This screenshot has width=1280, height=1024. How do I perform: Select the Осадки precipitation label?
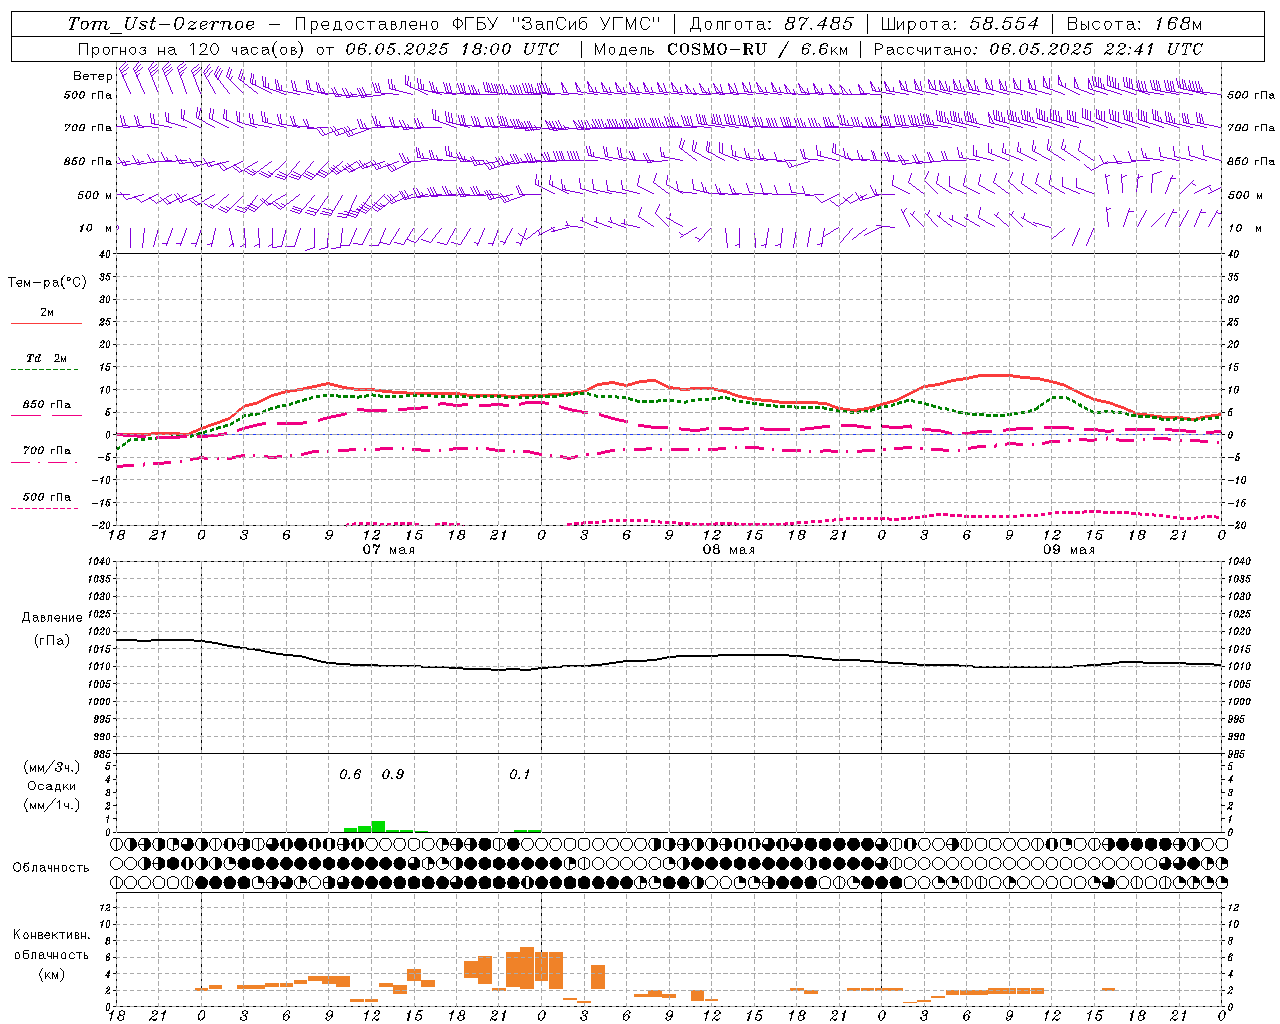click(x=51, y=786)
